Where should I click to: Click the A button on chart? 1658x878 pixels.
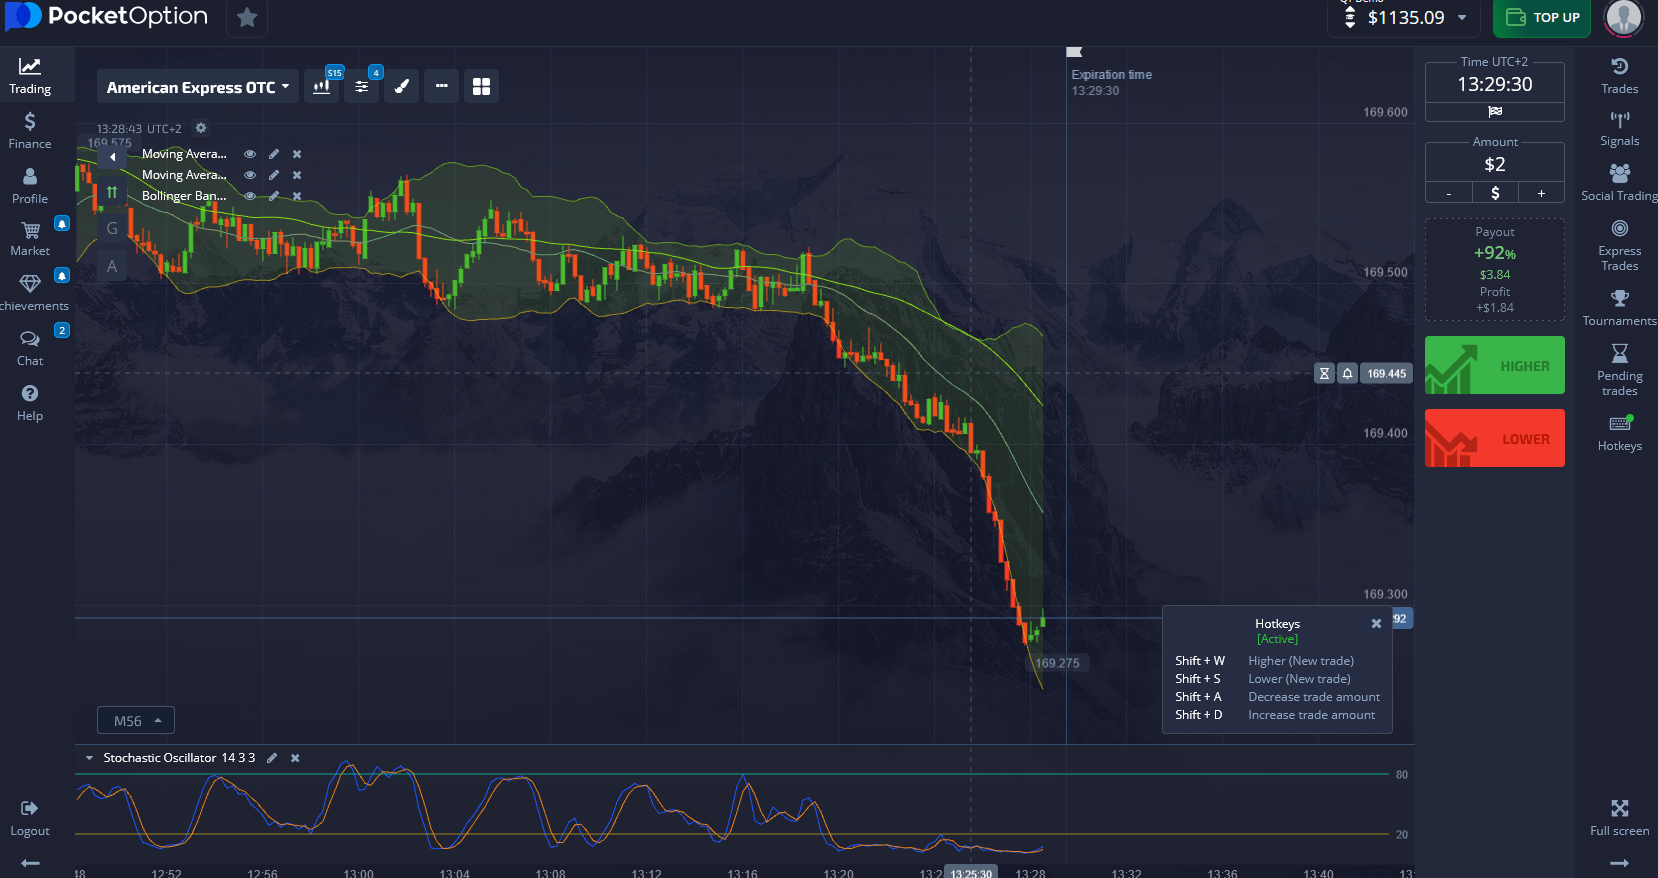tap(112, 266)
